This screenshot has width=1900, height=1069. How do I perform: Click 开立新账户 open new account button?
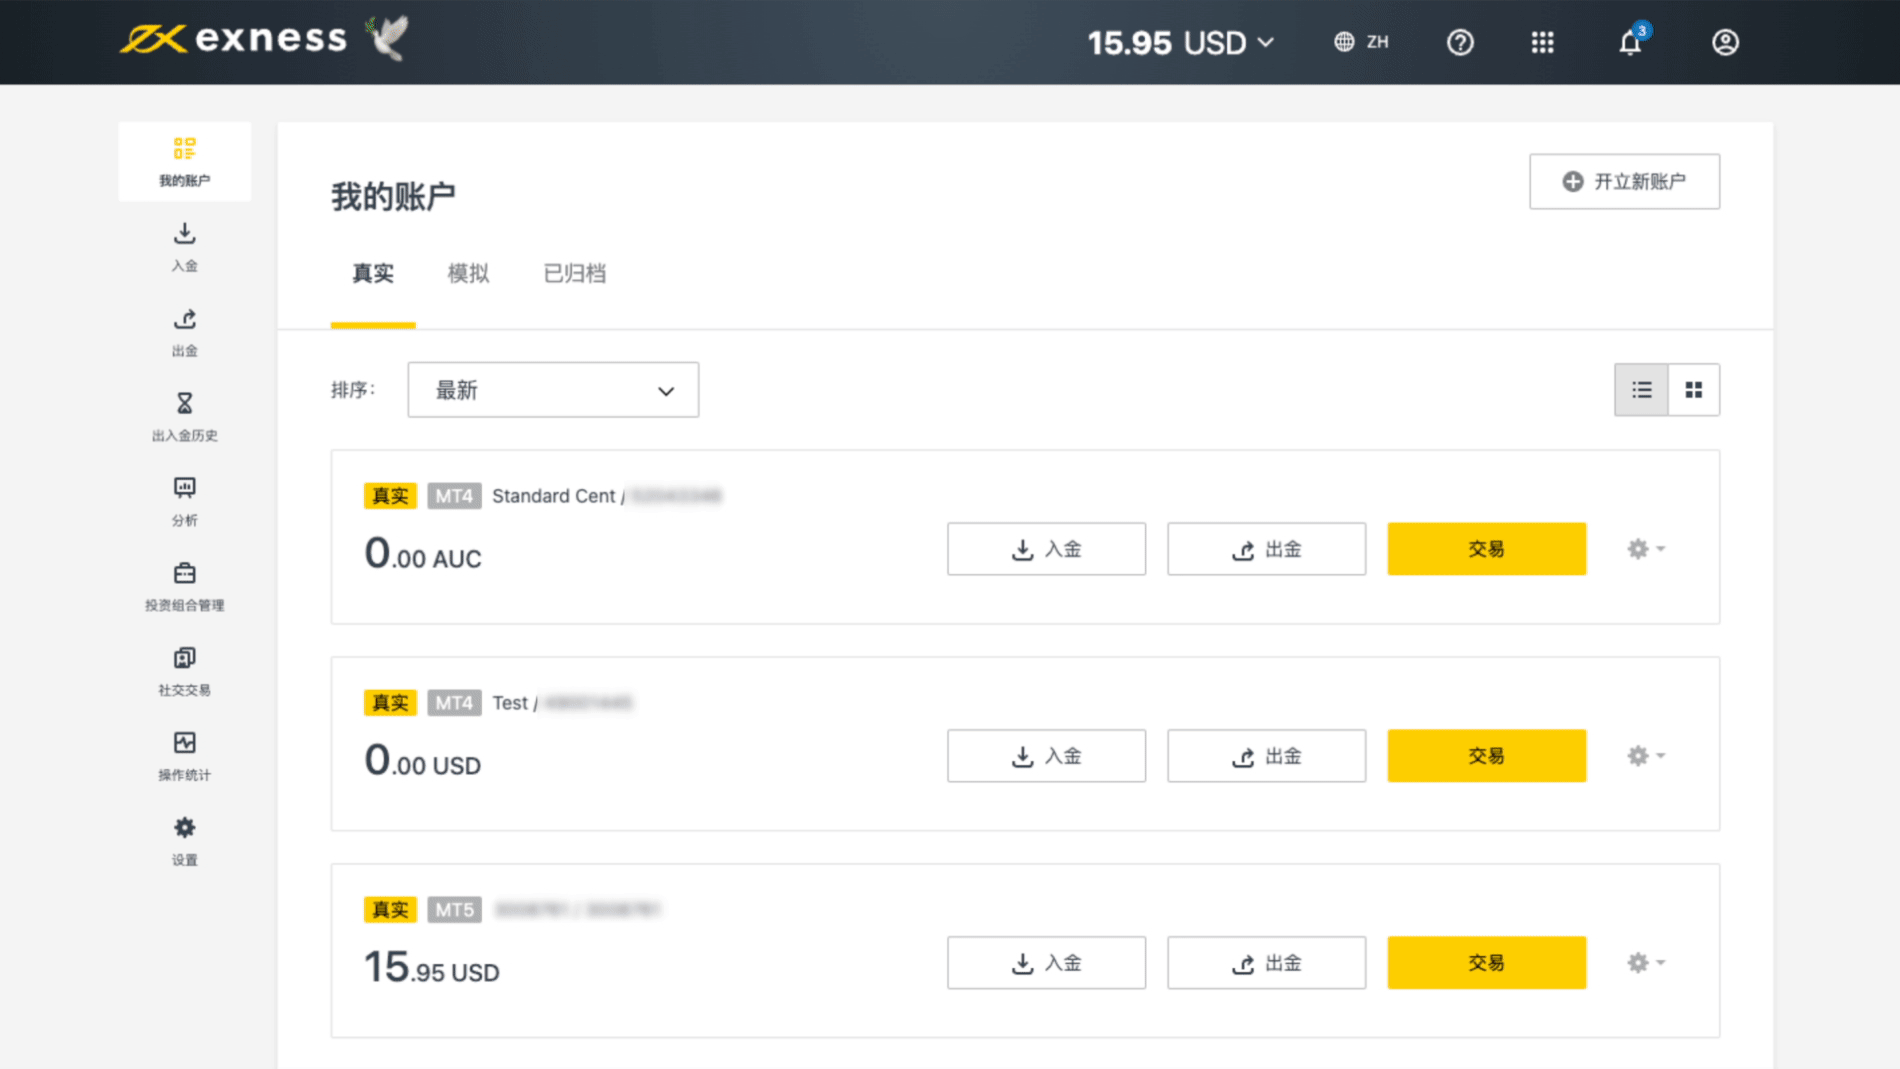[x=1624, y=181]
